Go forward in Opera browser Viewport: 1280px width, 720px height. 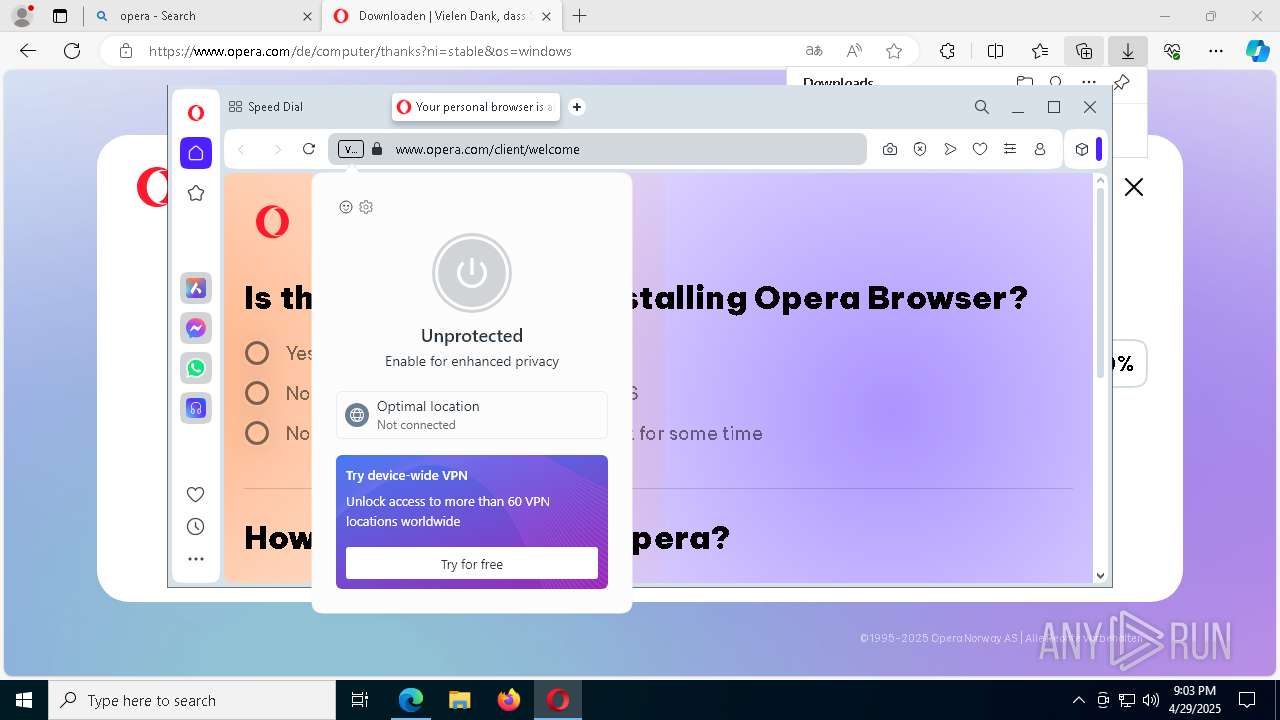[277, 149]
